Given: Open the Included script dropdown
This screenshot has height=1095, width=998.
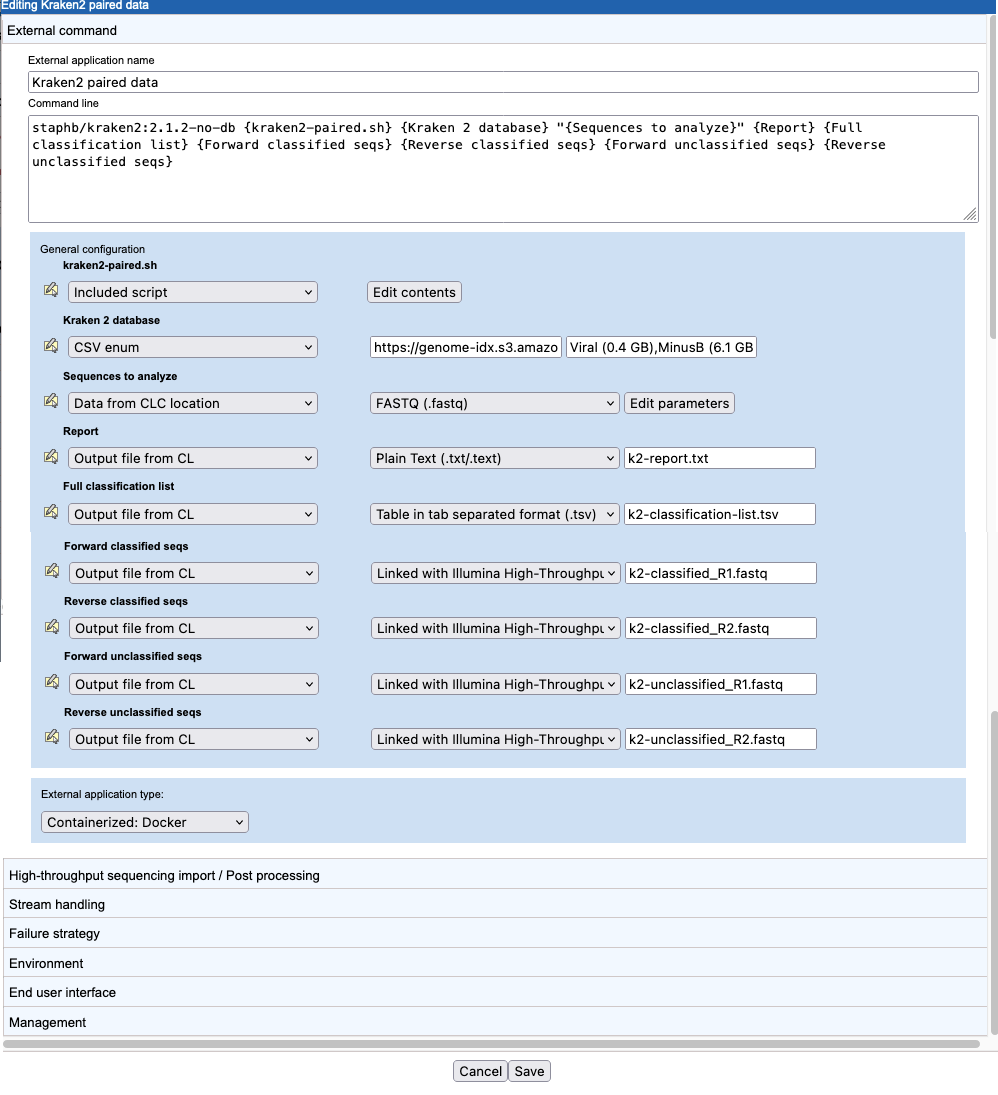Looking at the screenshot, I should (192, 291).
